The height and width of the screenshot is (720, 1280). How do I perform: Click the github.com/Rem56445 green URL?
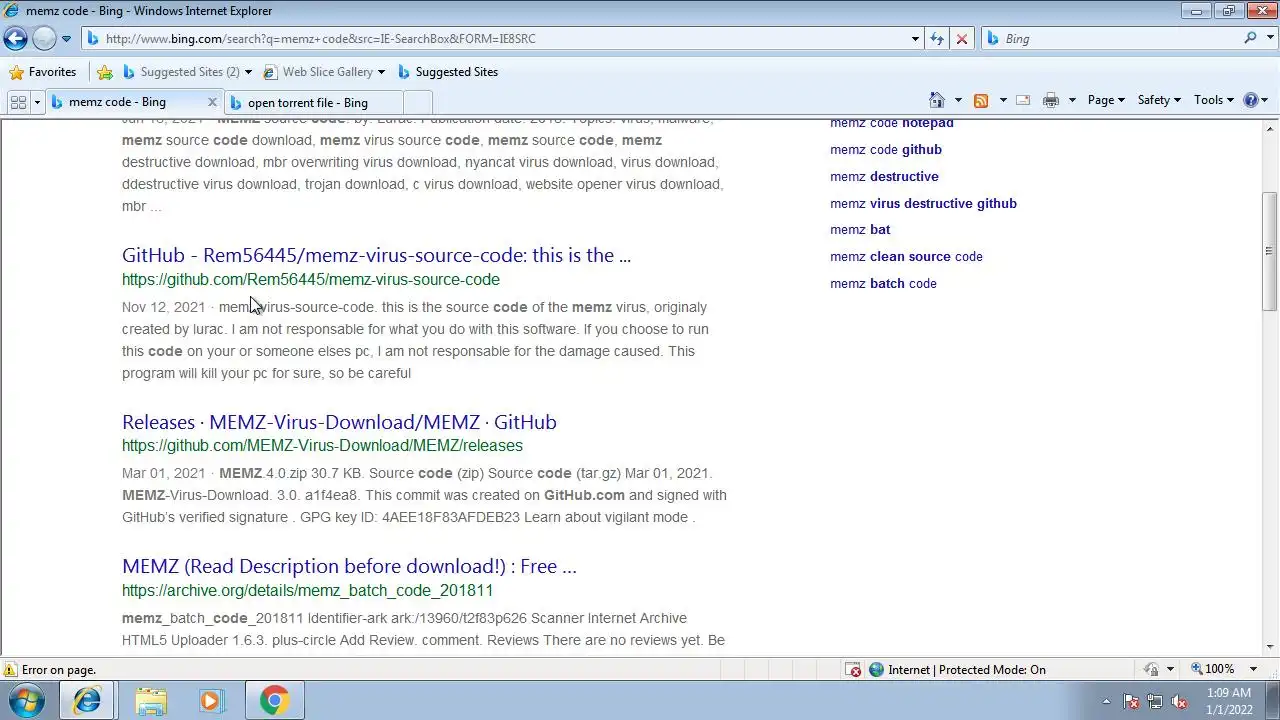tap(311, 280)
